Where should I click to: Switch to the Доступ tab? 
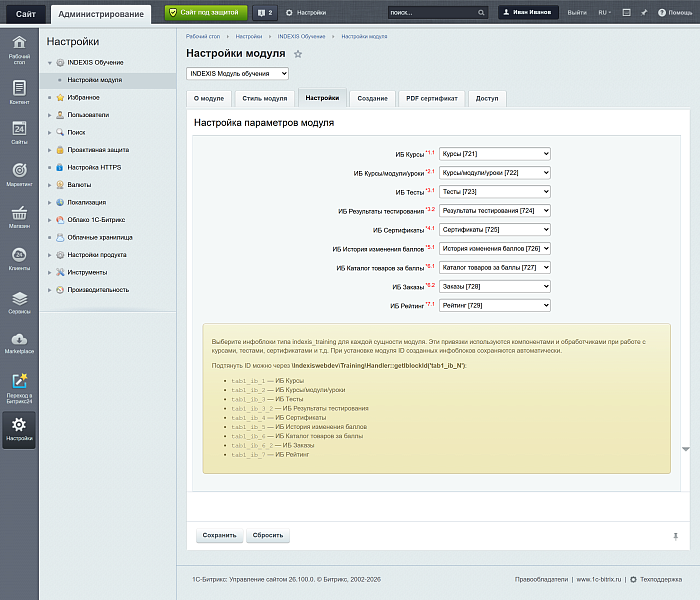pos(487,99)
